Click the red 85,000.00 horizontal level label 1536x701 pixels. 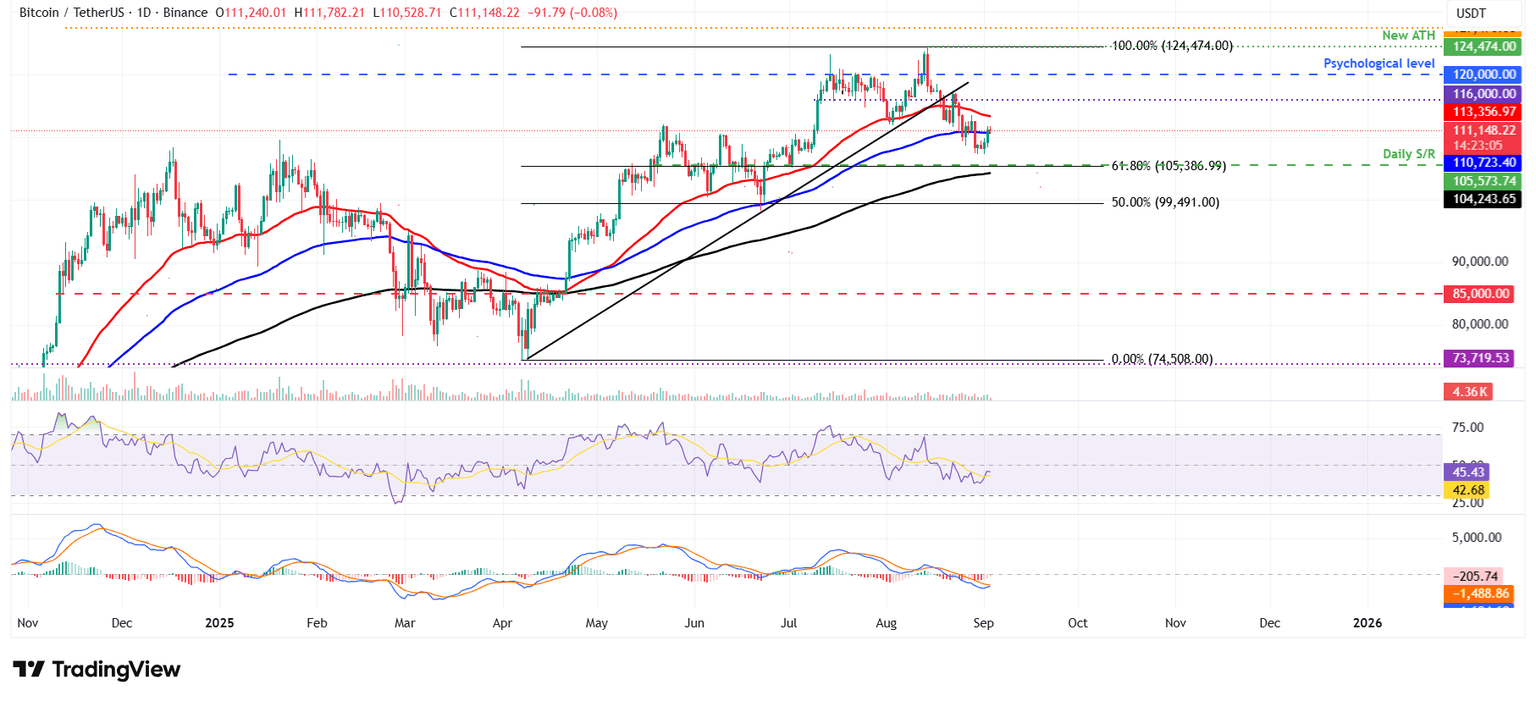[x=1481, y=293]
